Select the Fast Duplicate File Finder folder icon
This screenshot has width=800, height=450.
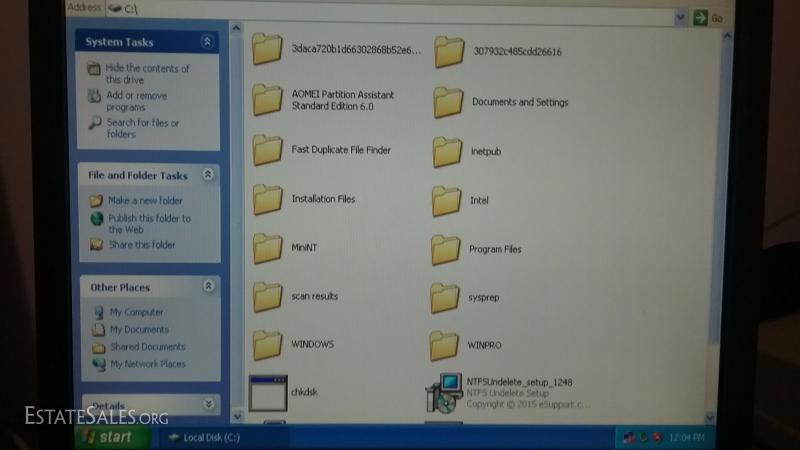click(267, 150)
